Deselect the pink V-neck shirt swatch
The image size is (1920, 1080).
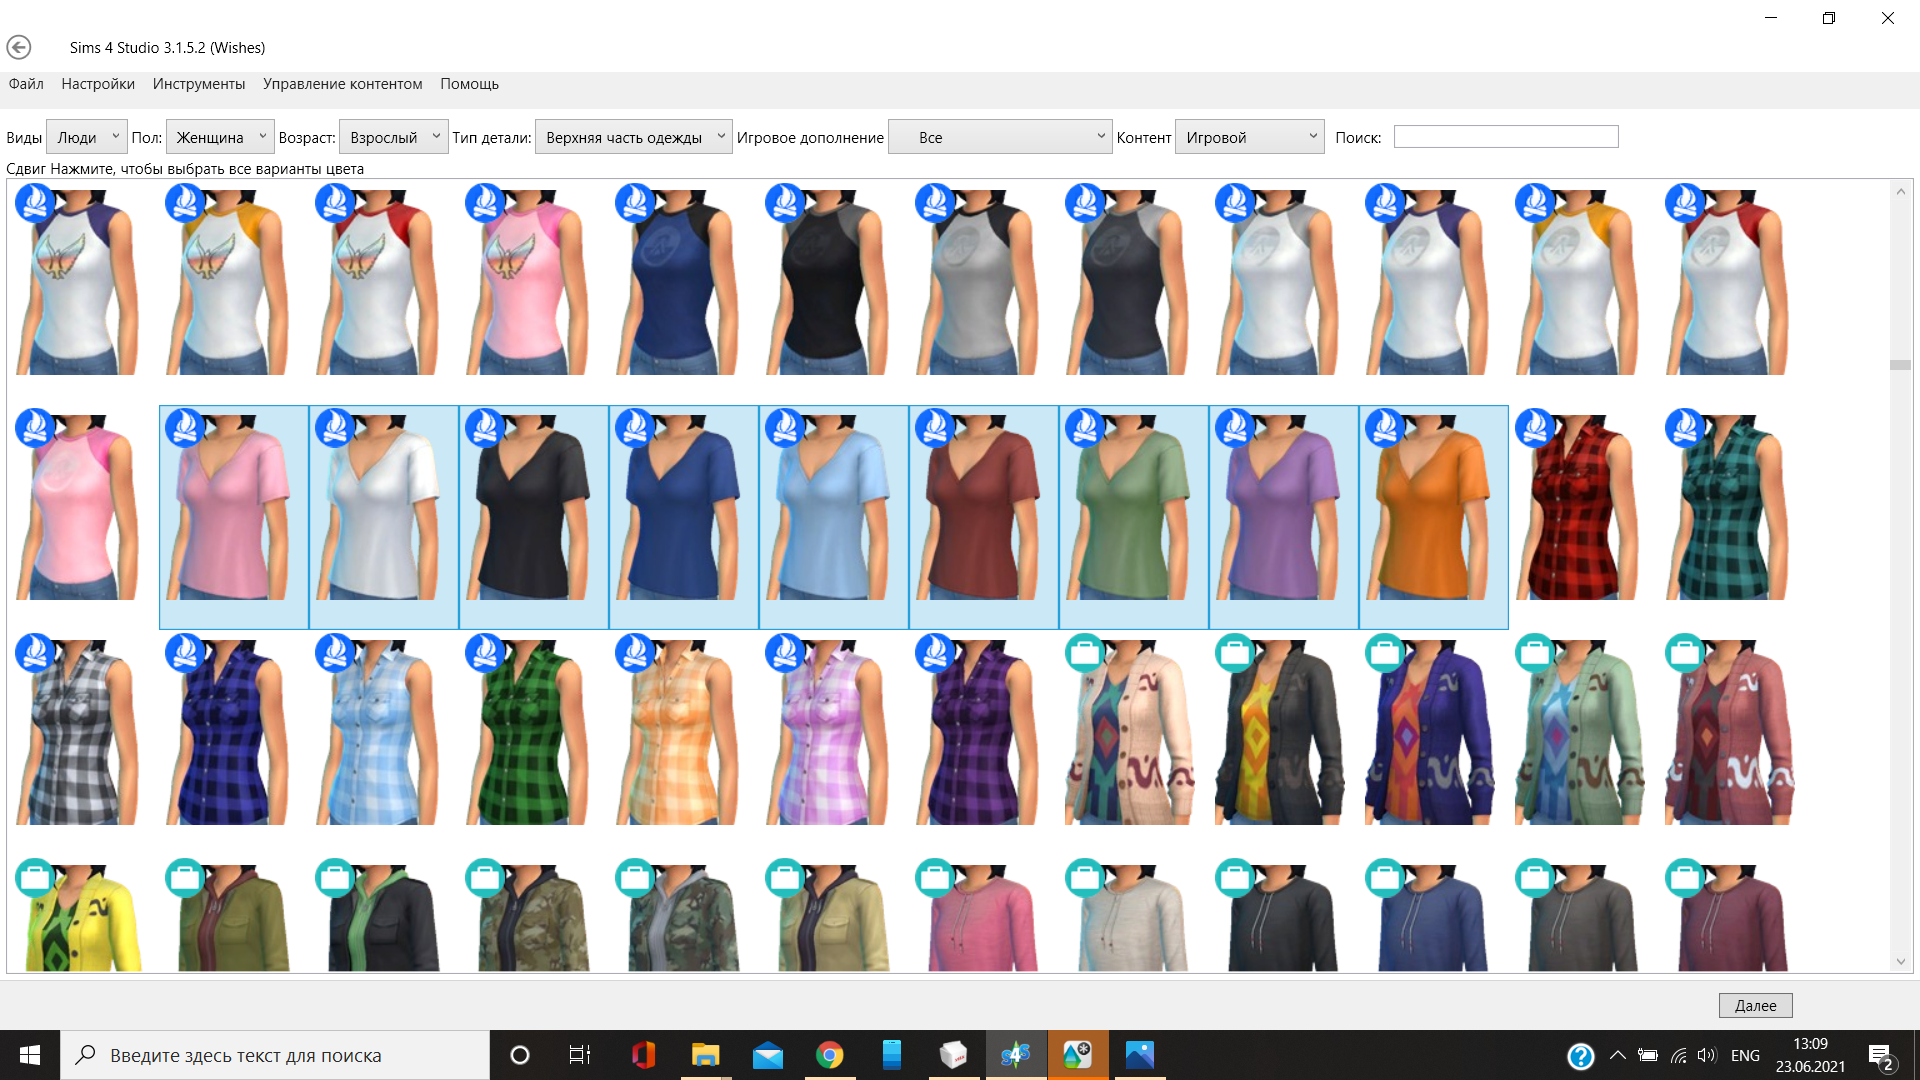click(234, 516)
